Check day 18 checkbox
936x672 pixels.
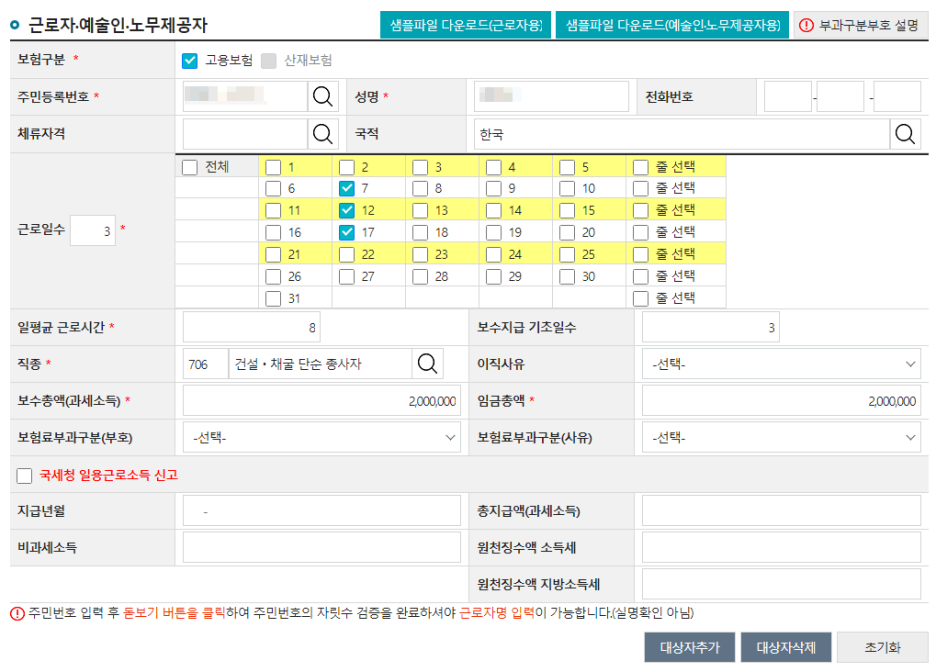[420, 233]
